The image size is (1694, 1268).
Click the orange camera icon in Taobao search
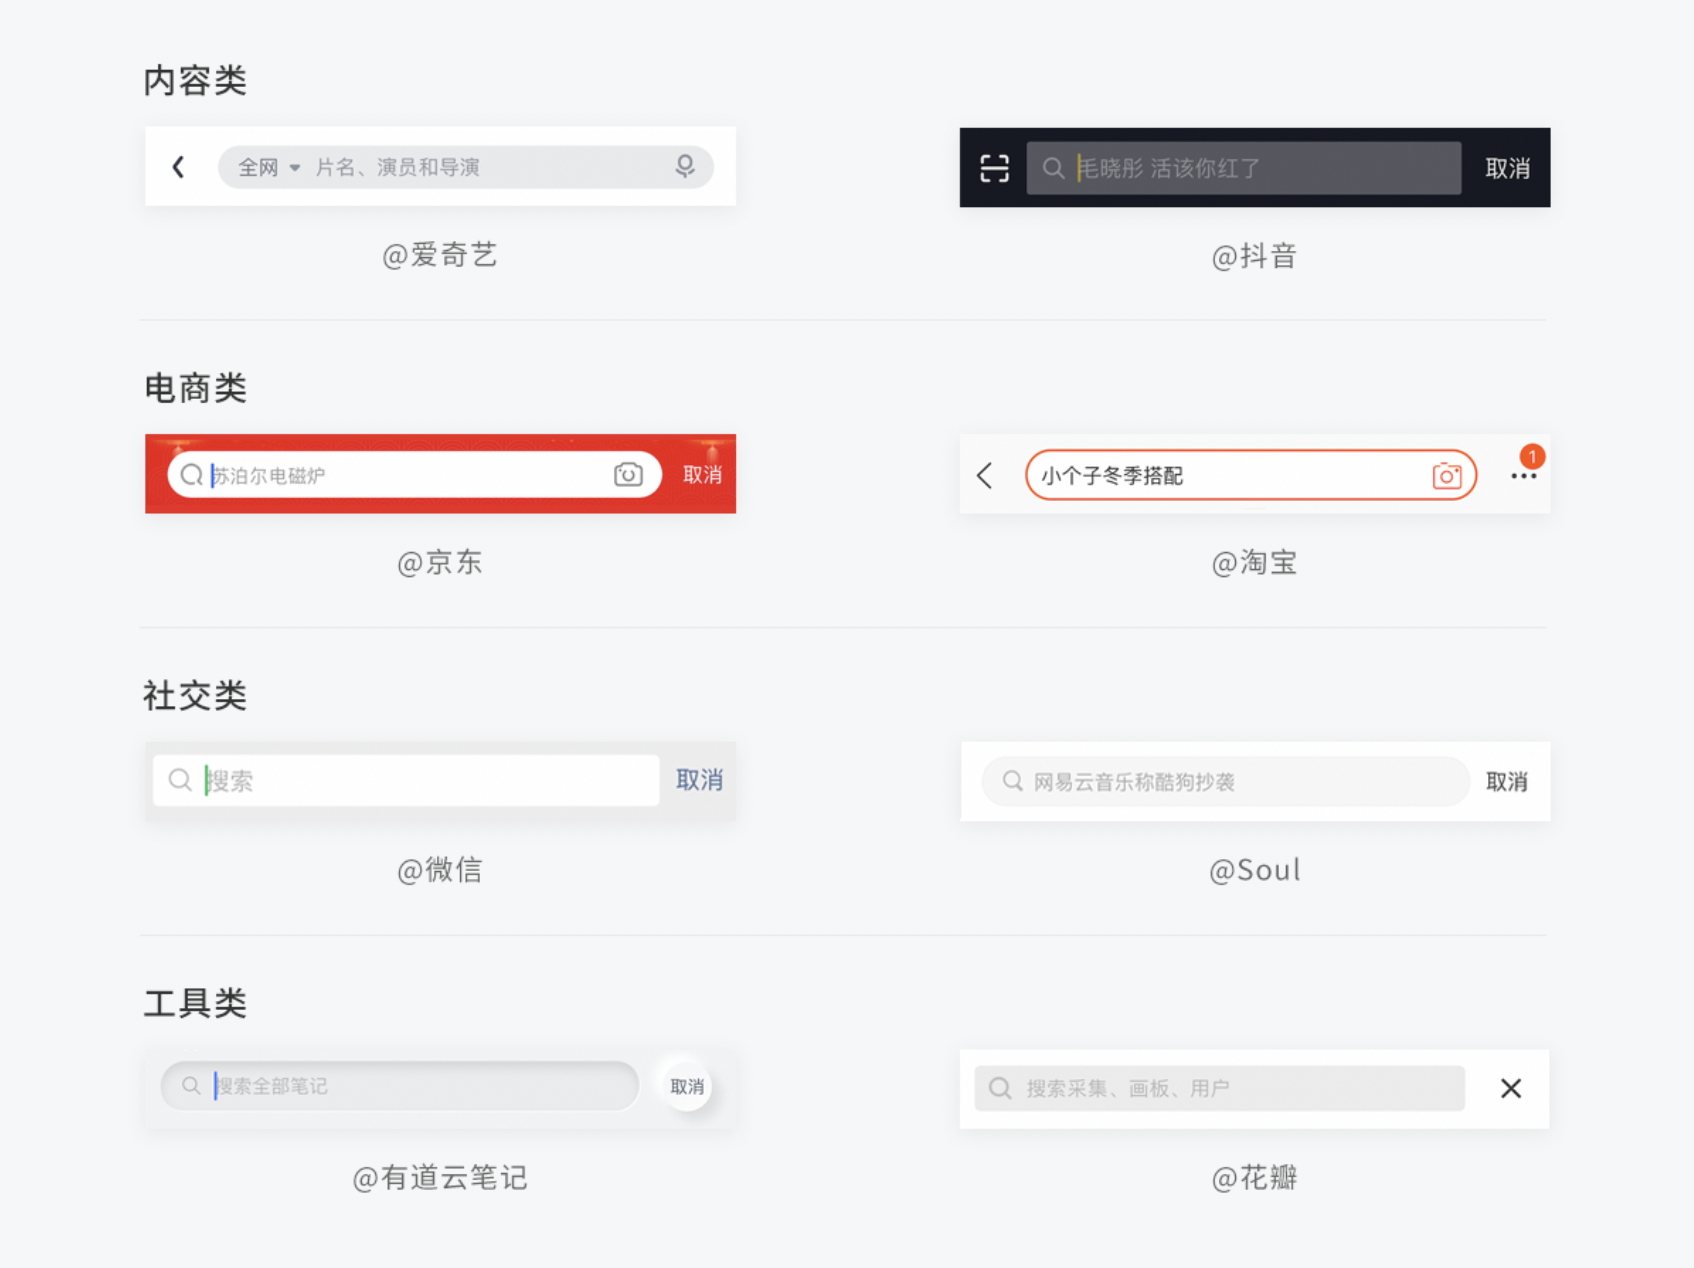point(1446,476)
